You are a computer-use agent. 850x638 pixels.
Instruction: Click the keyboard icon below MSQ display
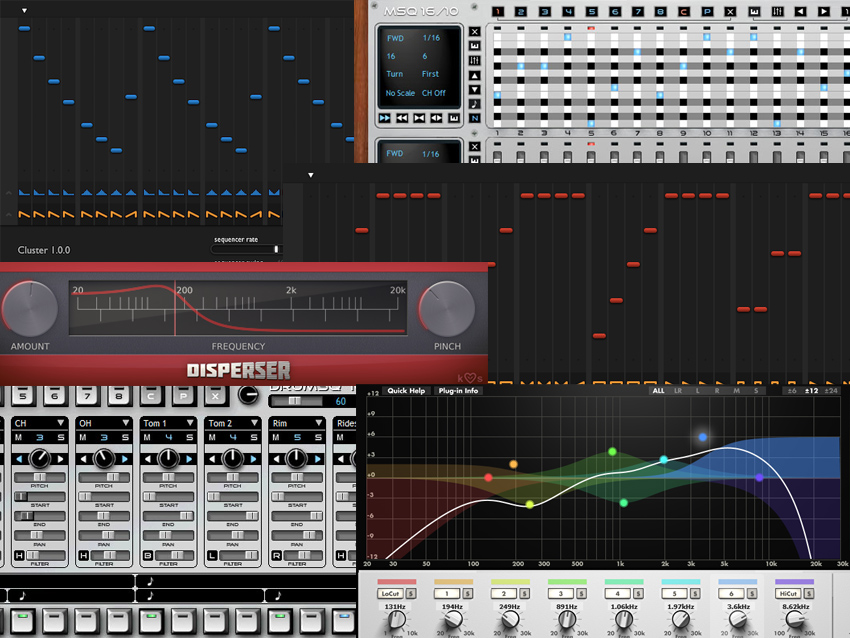tap(454, 118)
